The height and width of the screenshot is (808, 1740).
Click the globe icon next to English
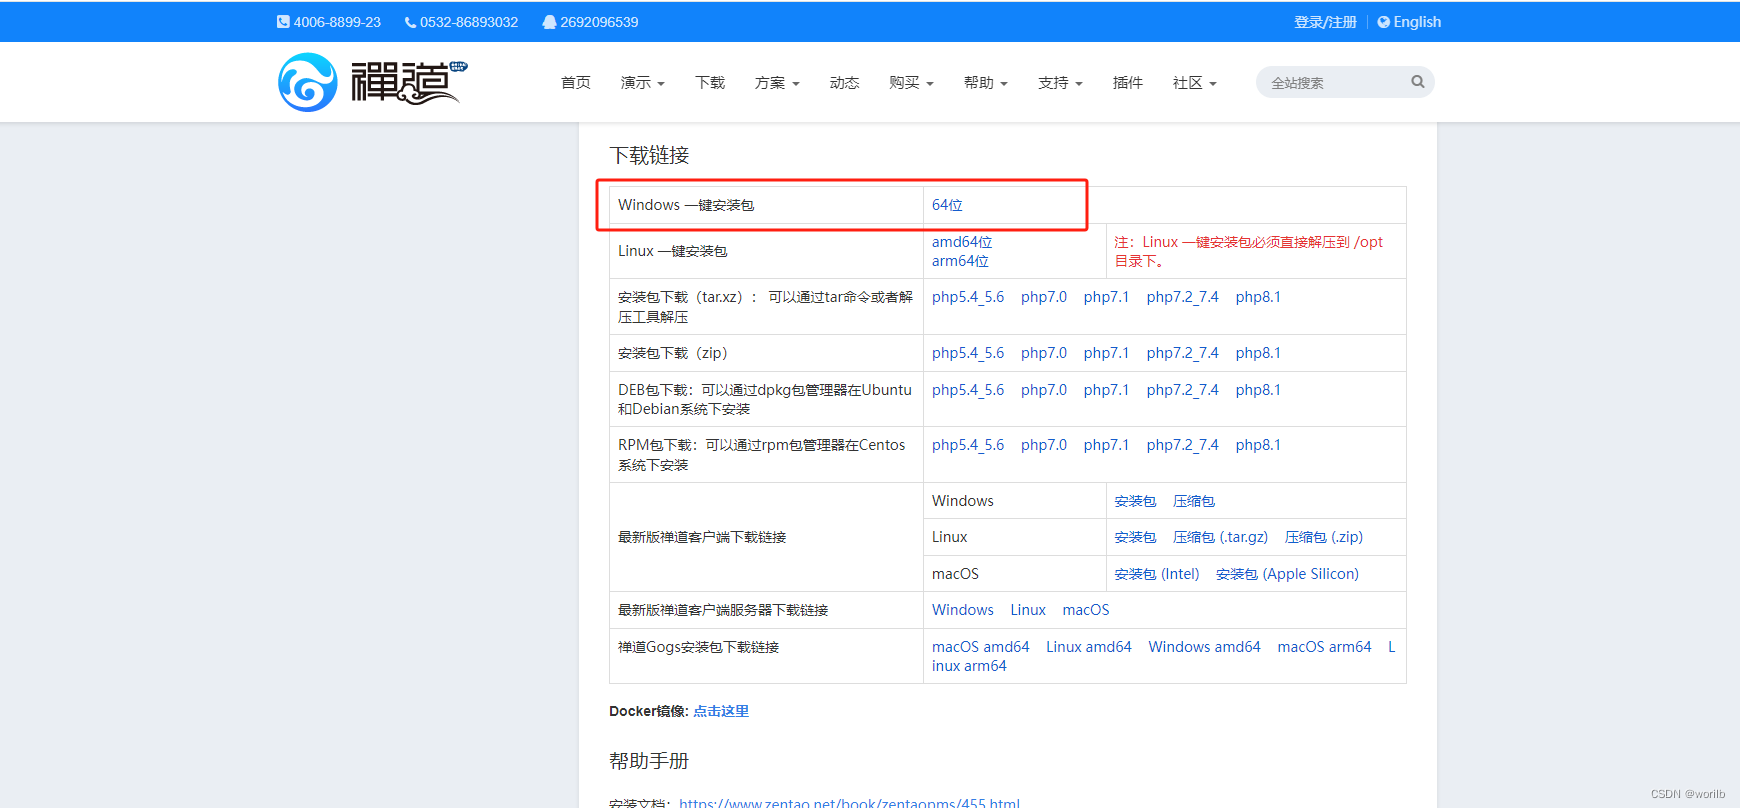tap(1384, 22)
